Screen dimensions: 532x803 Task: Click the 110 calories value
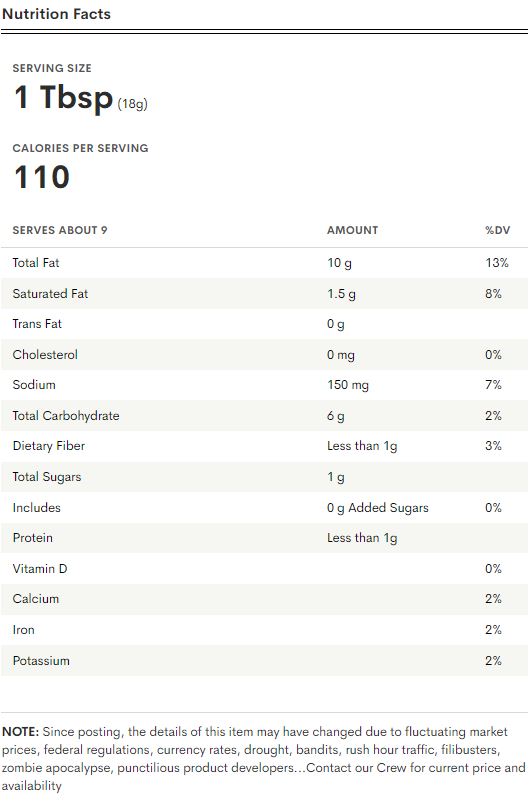coord(41,177)
